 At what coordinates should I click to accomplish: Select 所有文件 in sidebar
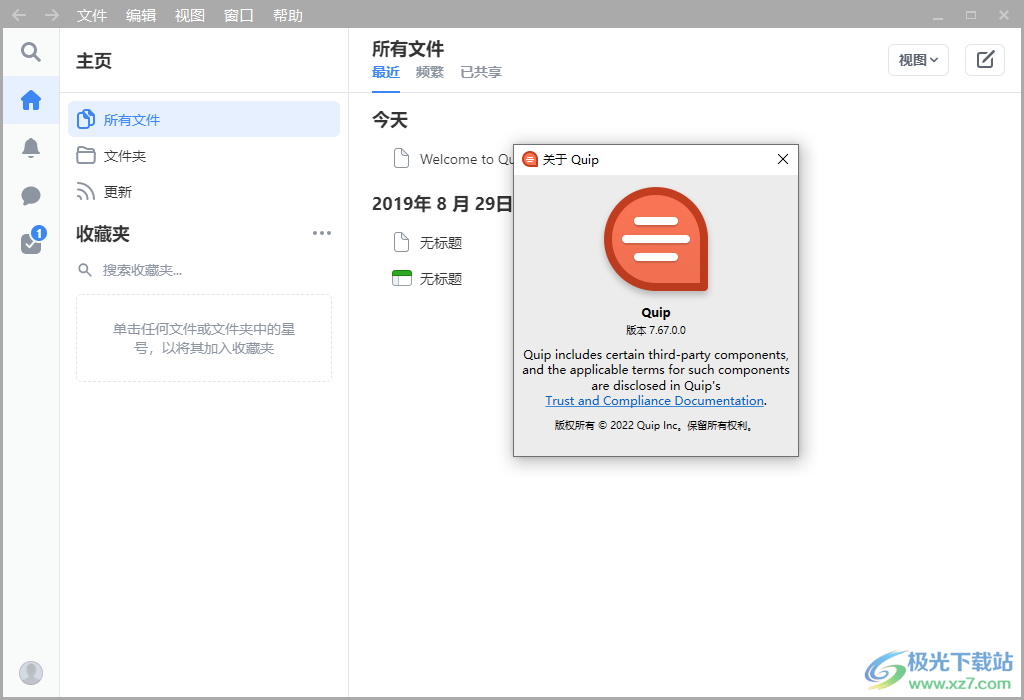click(x=204, y=119)
